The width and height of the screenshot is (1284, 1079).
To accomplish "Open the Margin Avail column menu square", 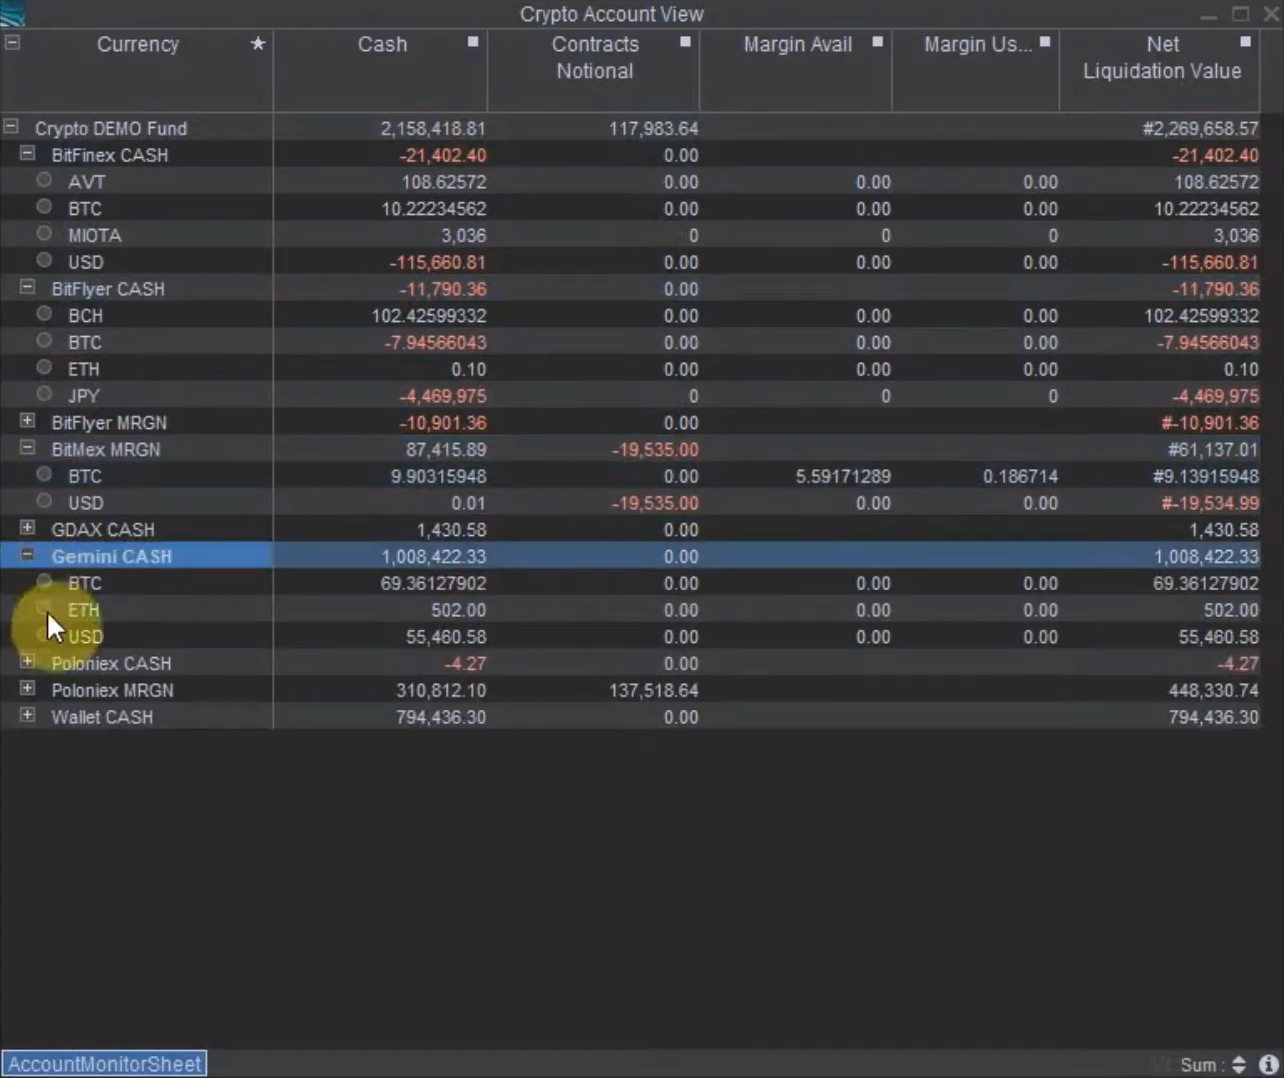I will [x=877, y=42].
